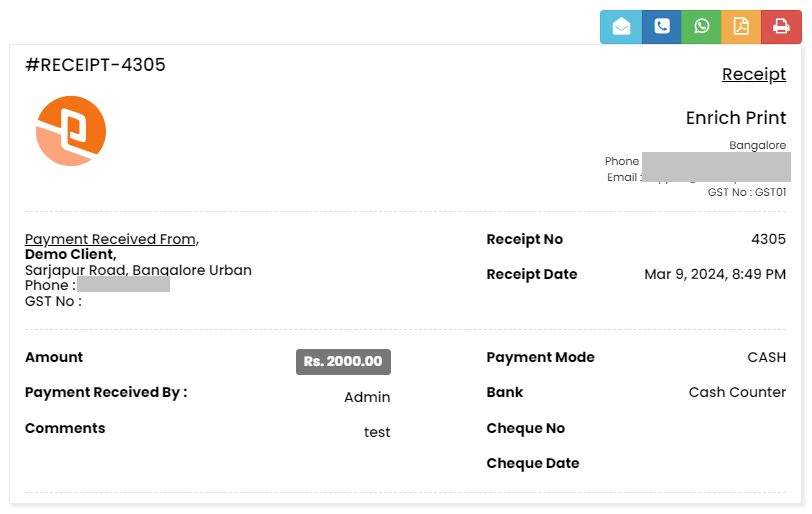This screenshot has height=514, width=812.
Task: Click the CASH payment mode value
Action: pos(766,357)
